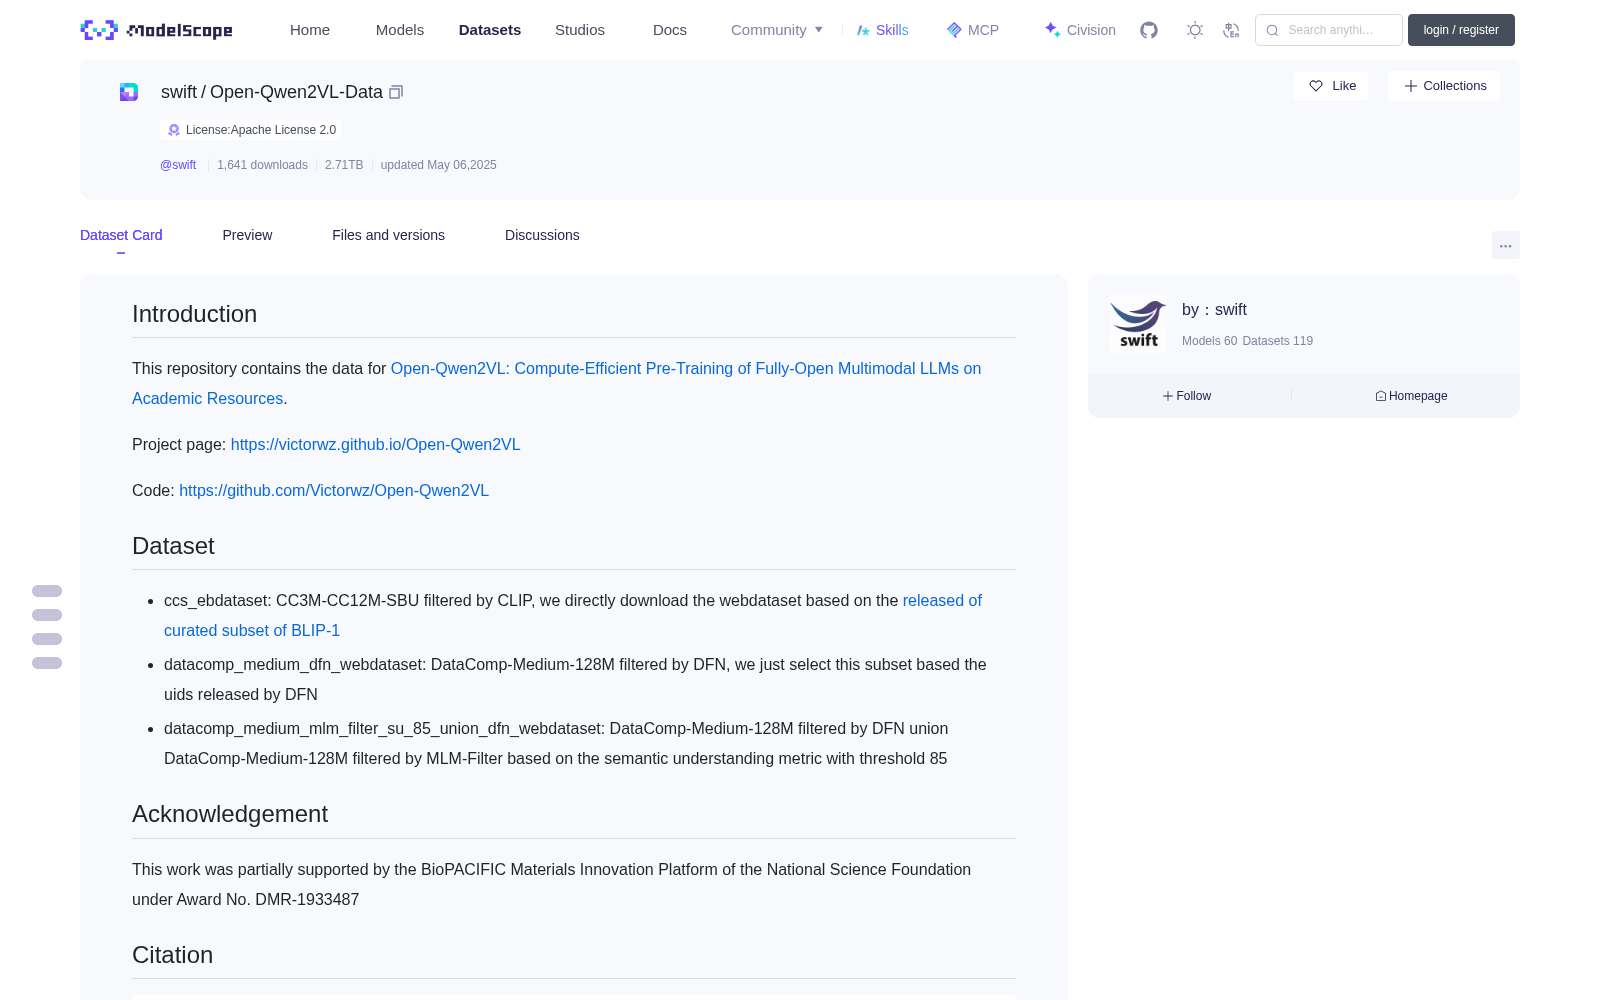Open the Models menu item
The width and height of the screenshot is (1600, 1000).
400,30
